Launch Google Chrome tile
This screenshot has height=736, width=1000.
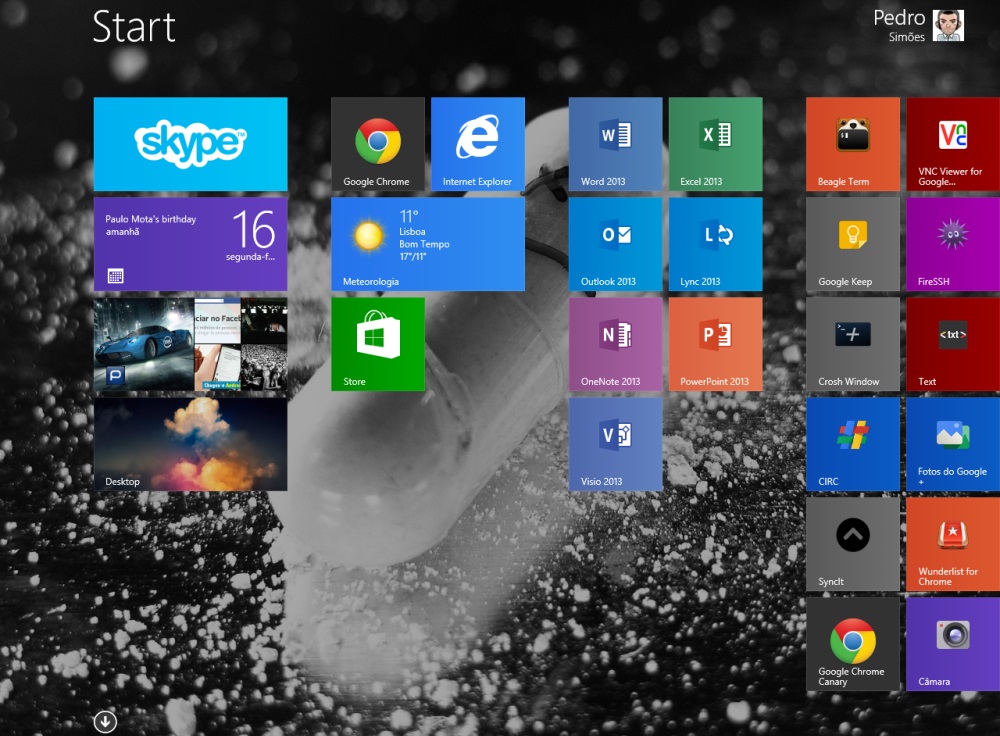378,144
